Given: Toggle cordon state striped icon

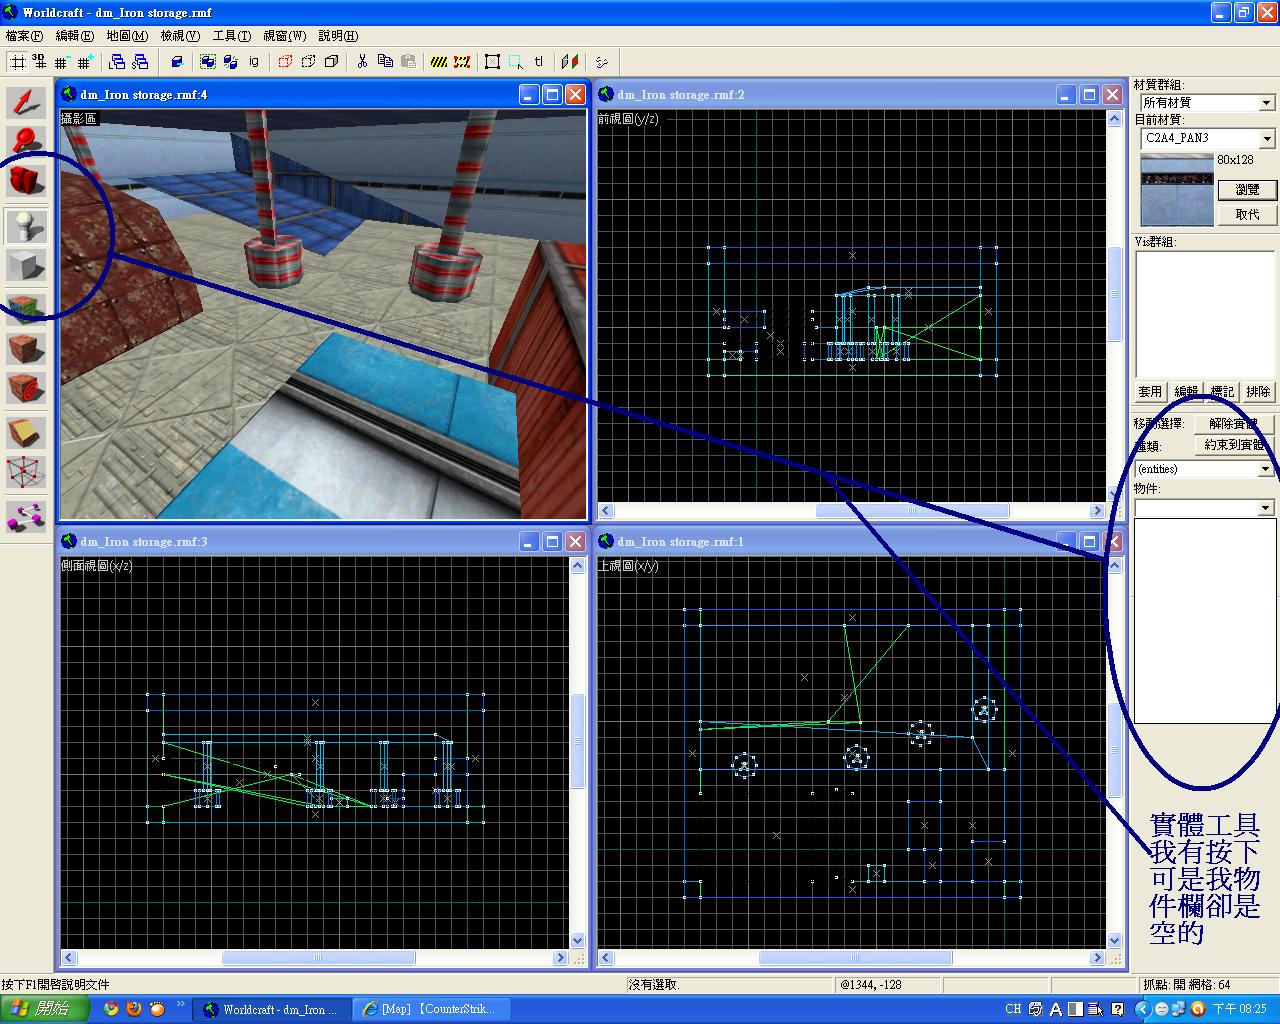Looking at the screenshot, I should [439, 62].
